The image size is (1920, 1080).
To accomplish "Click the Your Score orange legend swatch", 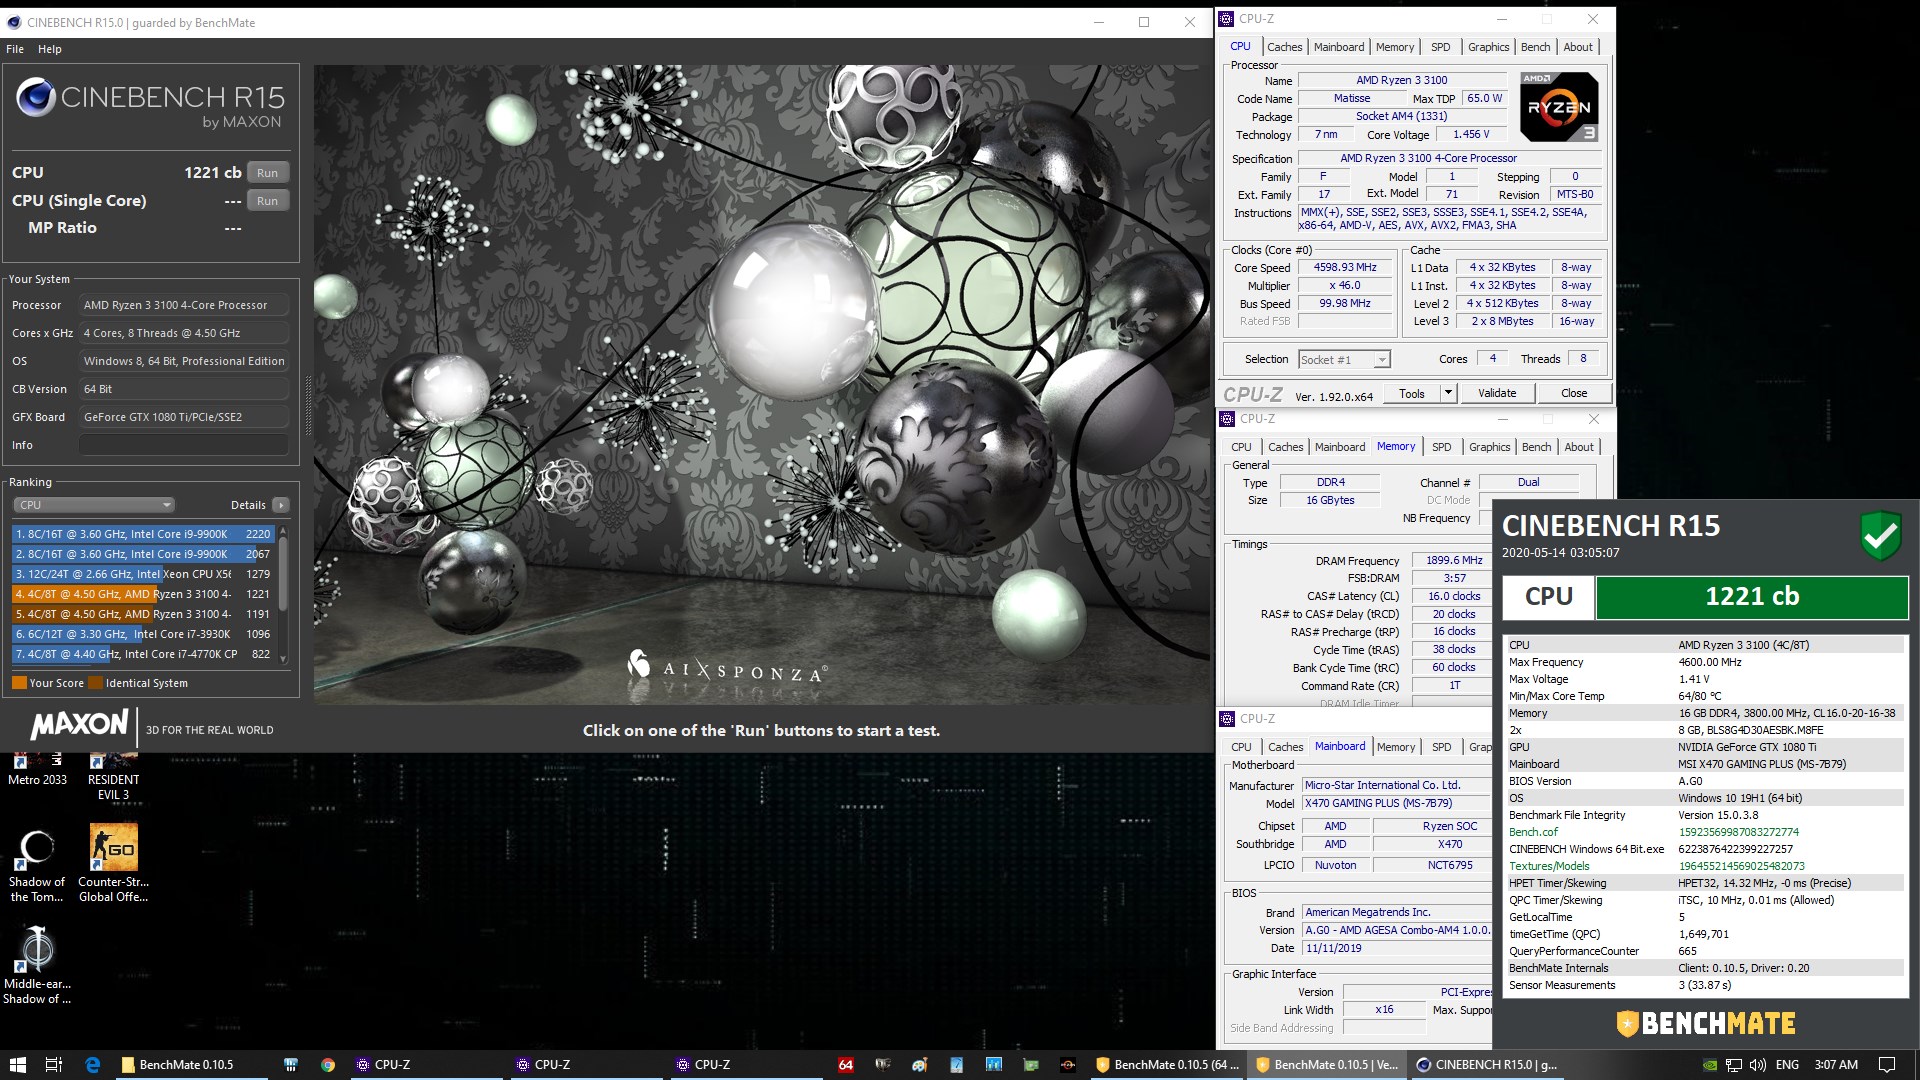I will 19,683.
